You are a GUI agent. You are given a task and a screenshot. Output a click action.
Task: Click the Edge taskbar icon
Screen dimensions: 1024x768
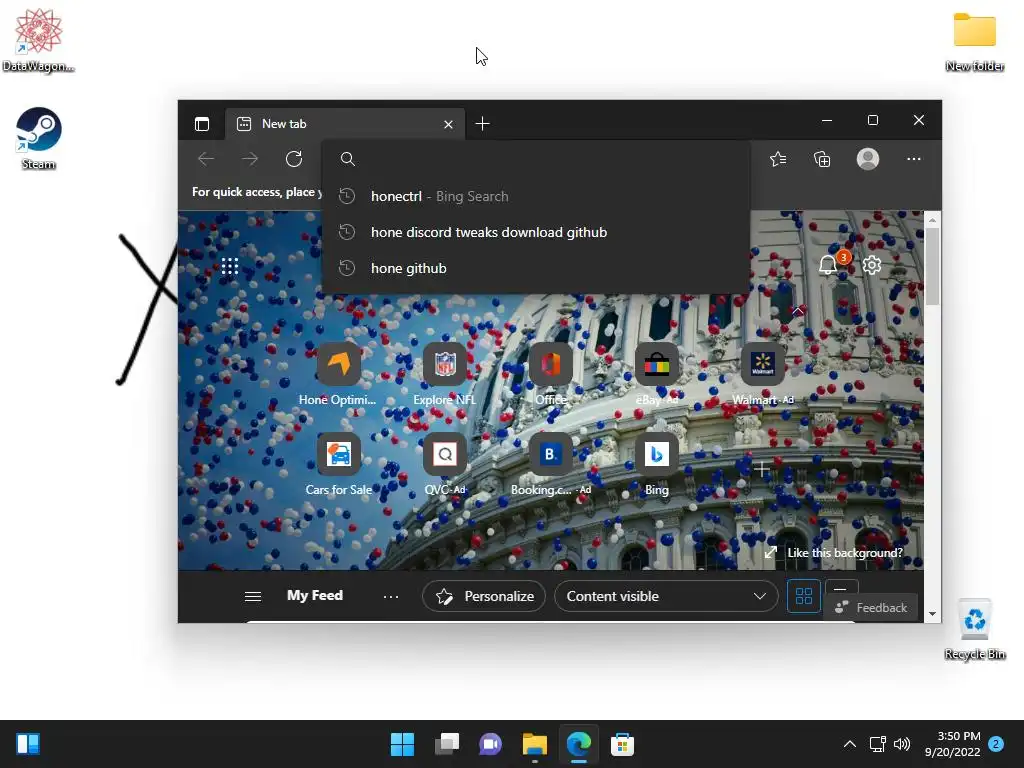coord(579,744)
